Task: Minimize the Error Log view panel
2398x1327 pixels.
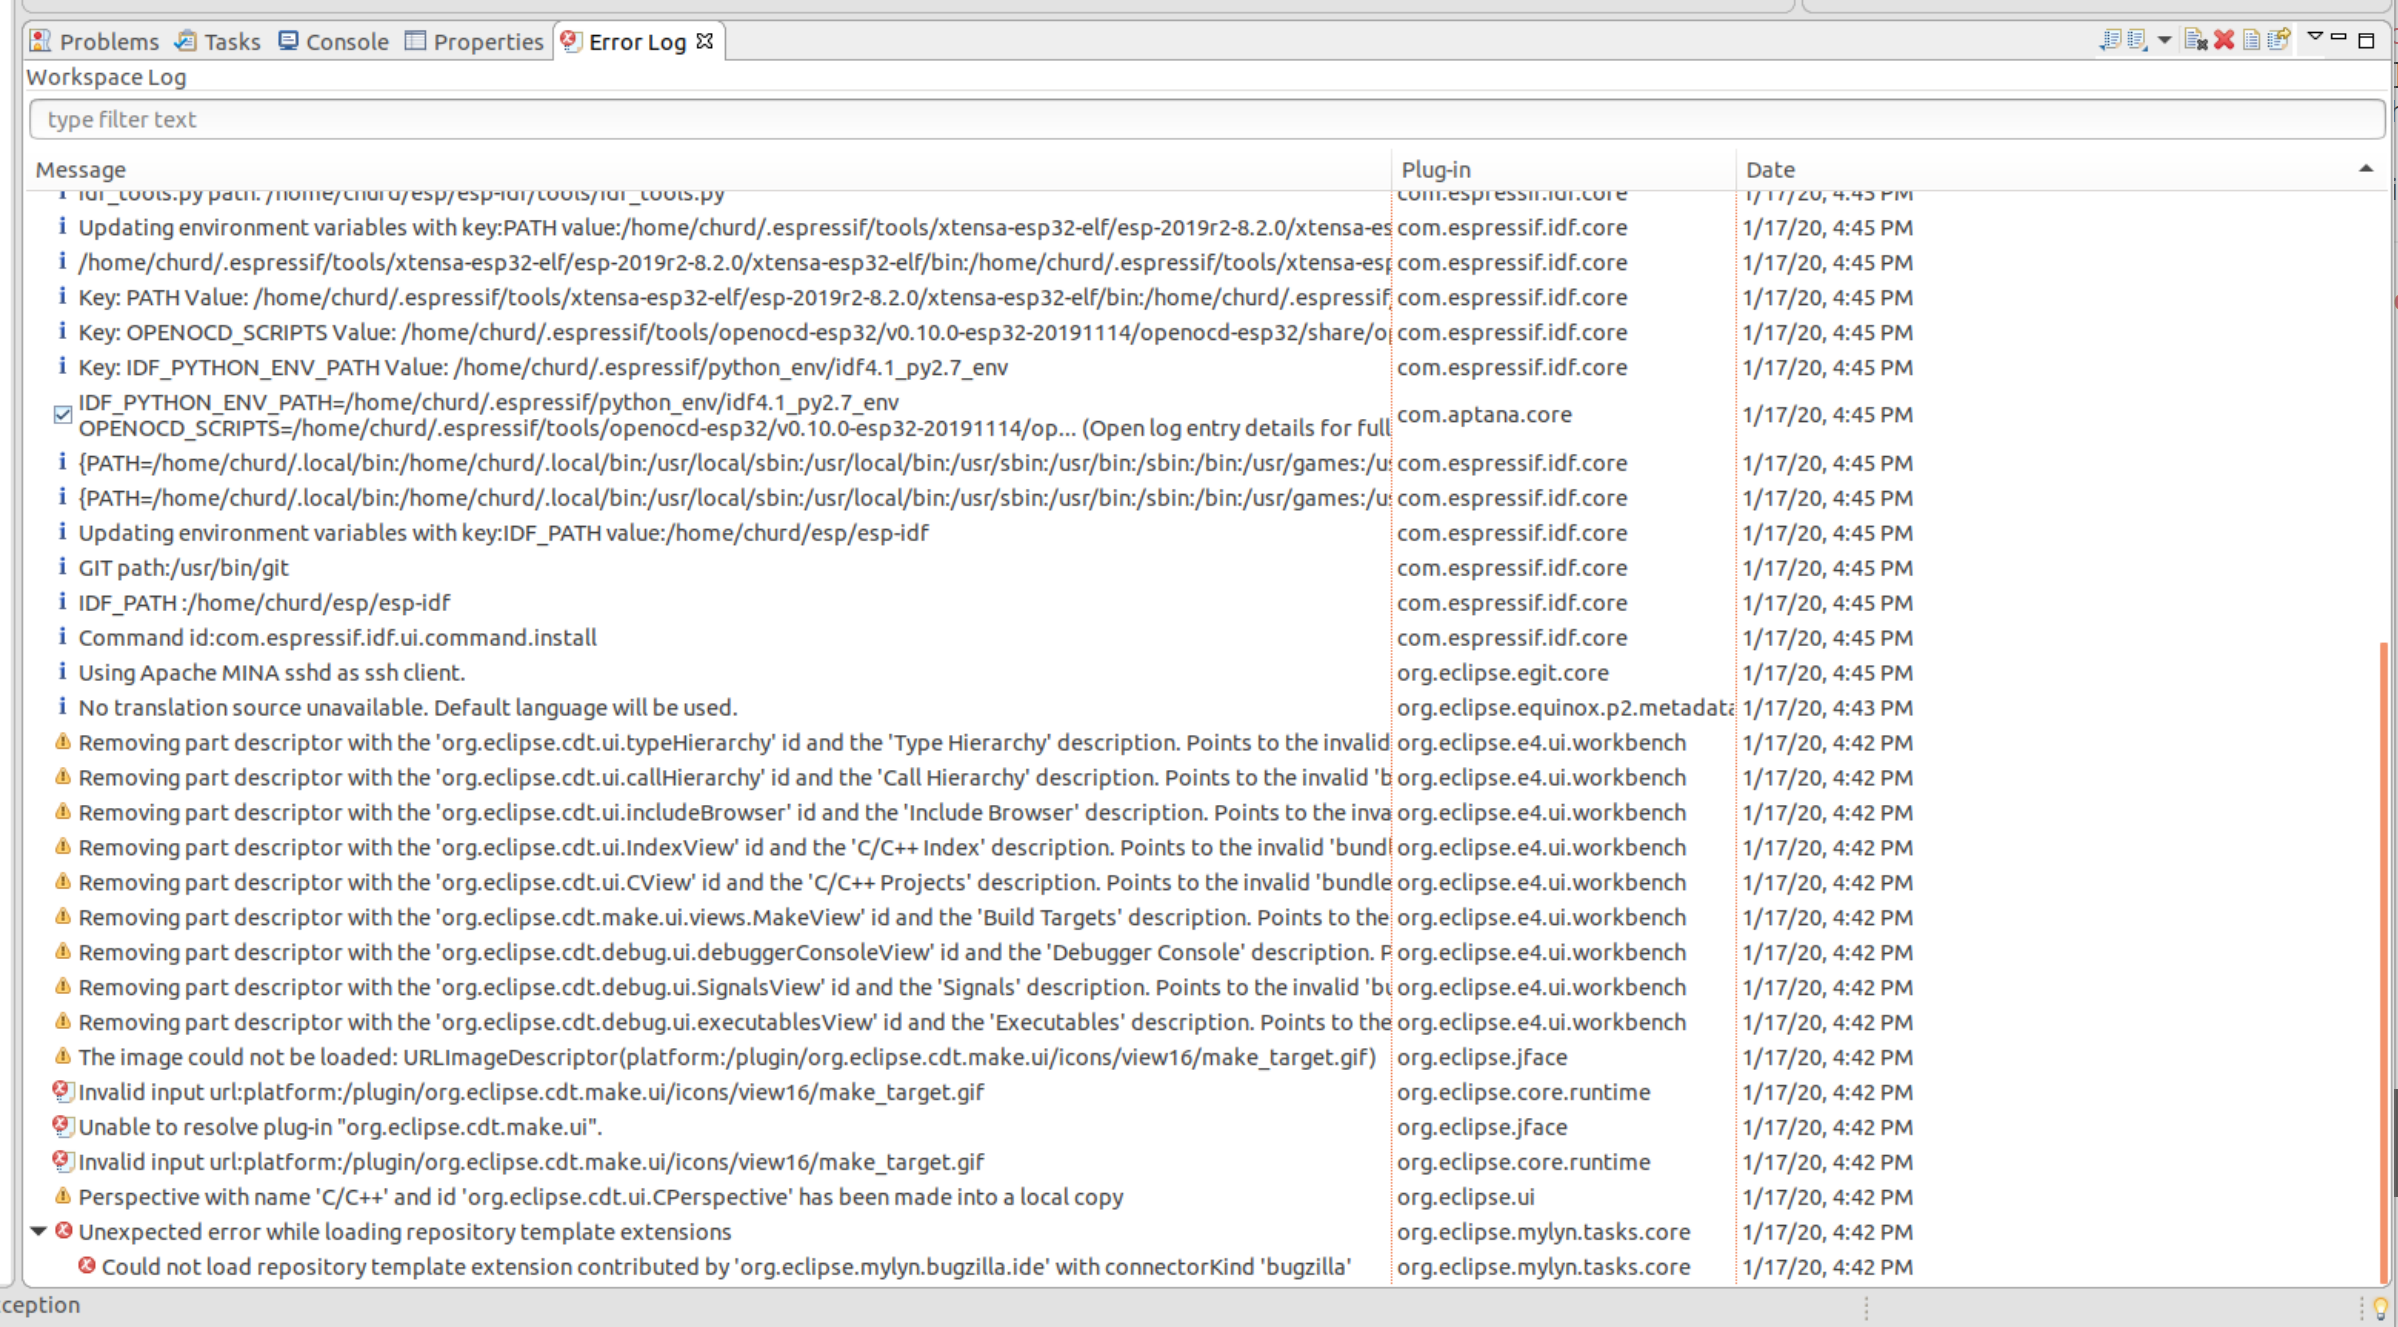Action: click(2338, 37)
